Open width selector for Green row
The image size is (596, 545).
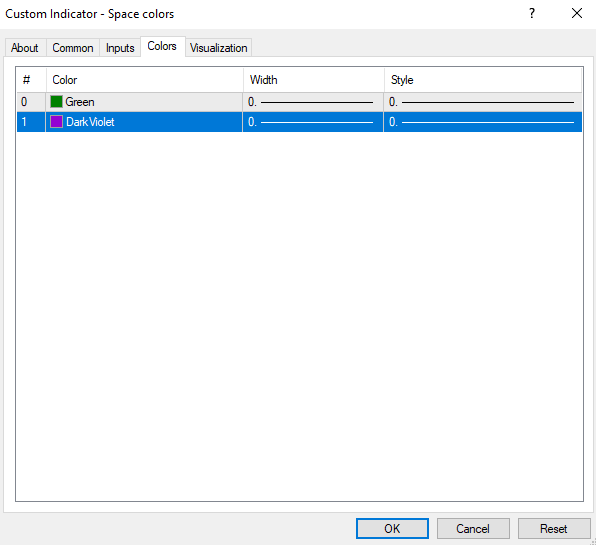pos(313,102)
